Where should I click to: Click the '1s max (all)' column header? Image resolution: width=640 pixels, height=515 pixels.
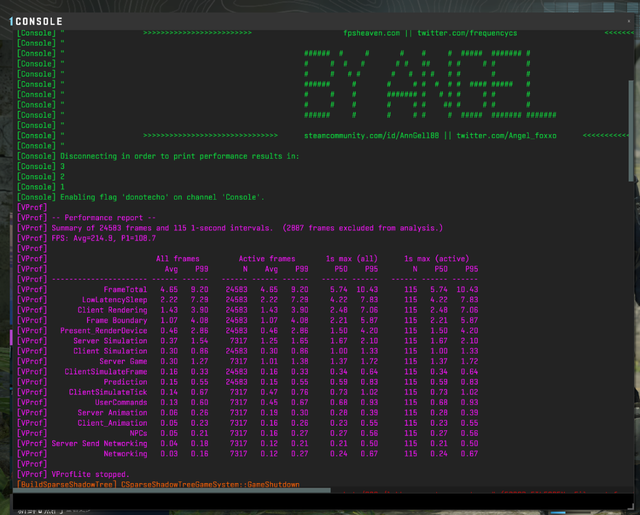tap(351, 259)
